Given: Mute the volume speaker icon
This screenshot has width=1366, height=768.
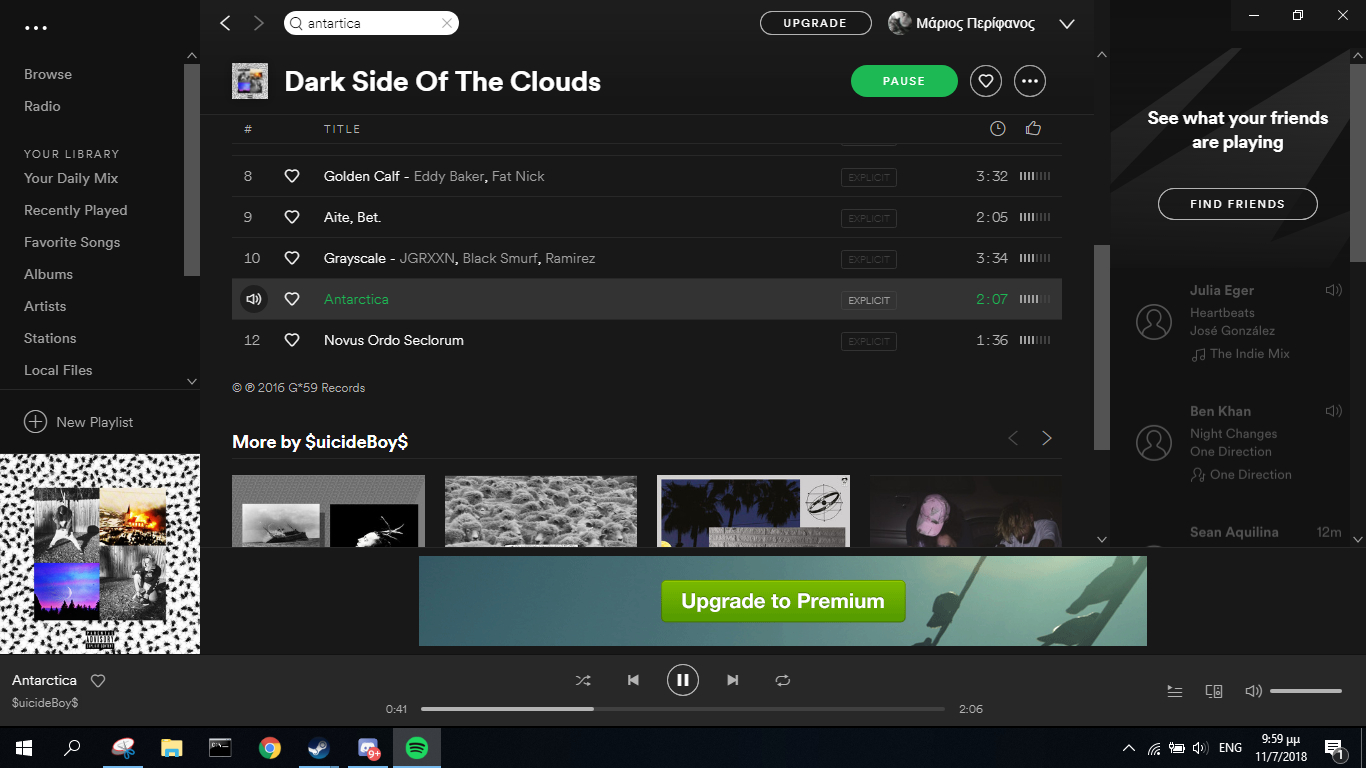Looking at the screenshot, I should [1253, 691].
